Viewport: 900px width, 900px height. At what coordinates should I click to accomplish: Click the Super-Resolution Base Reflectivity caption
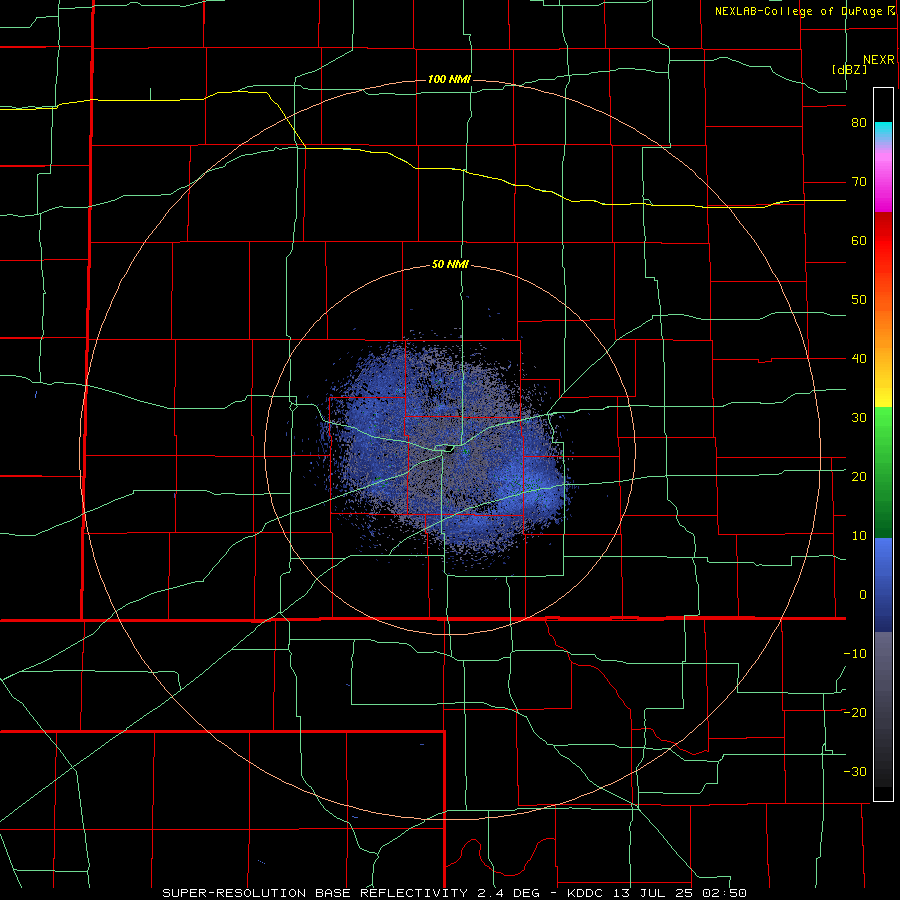click(x=455, y=893)
